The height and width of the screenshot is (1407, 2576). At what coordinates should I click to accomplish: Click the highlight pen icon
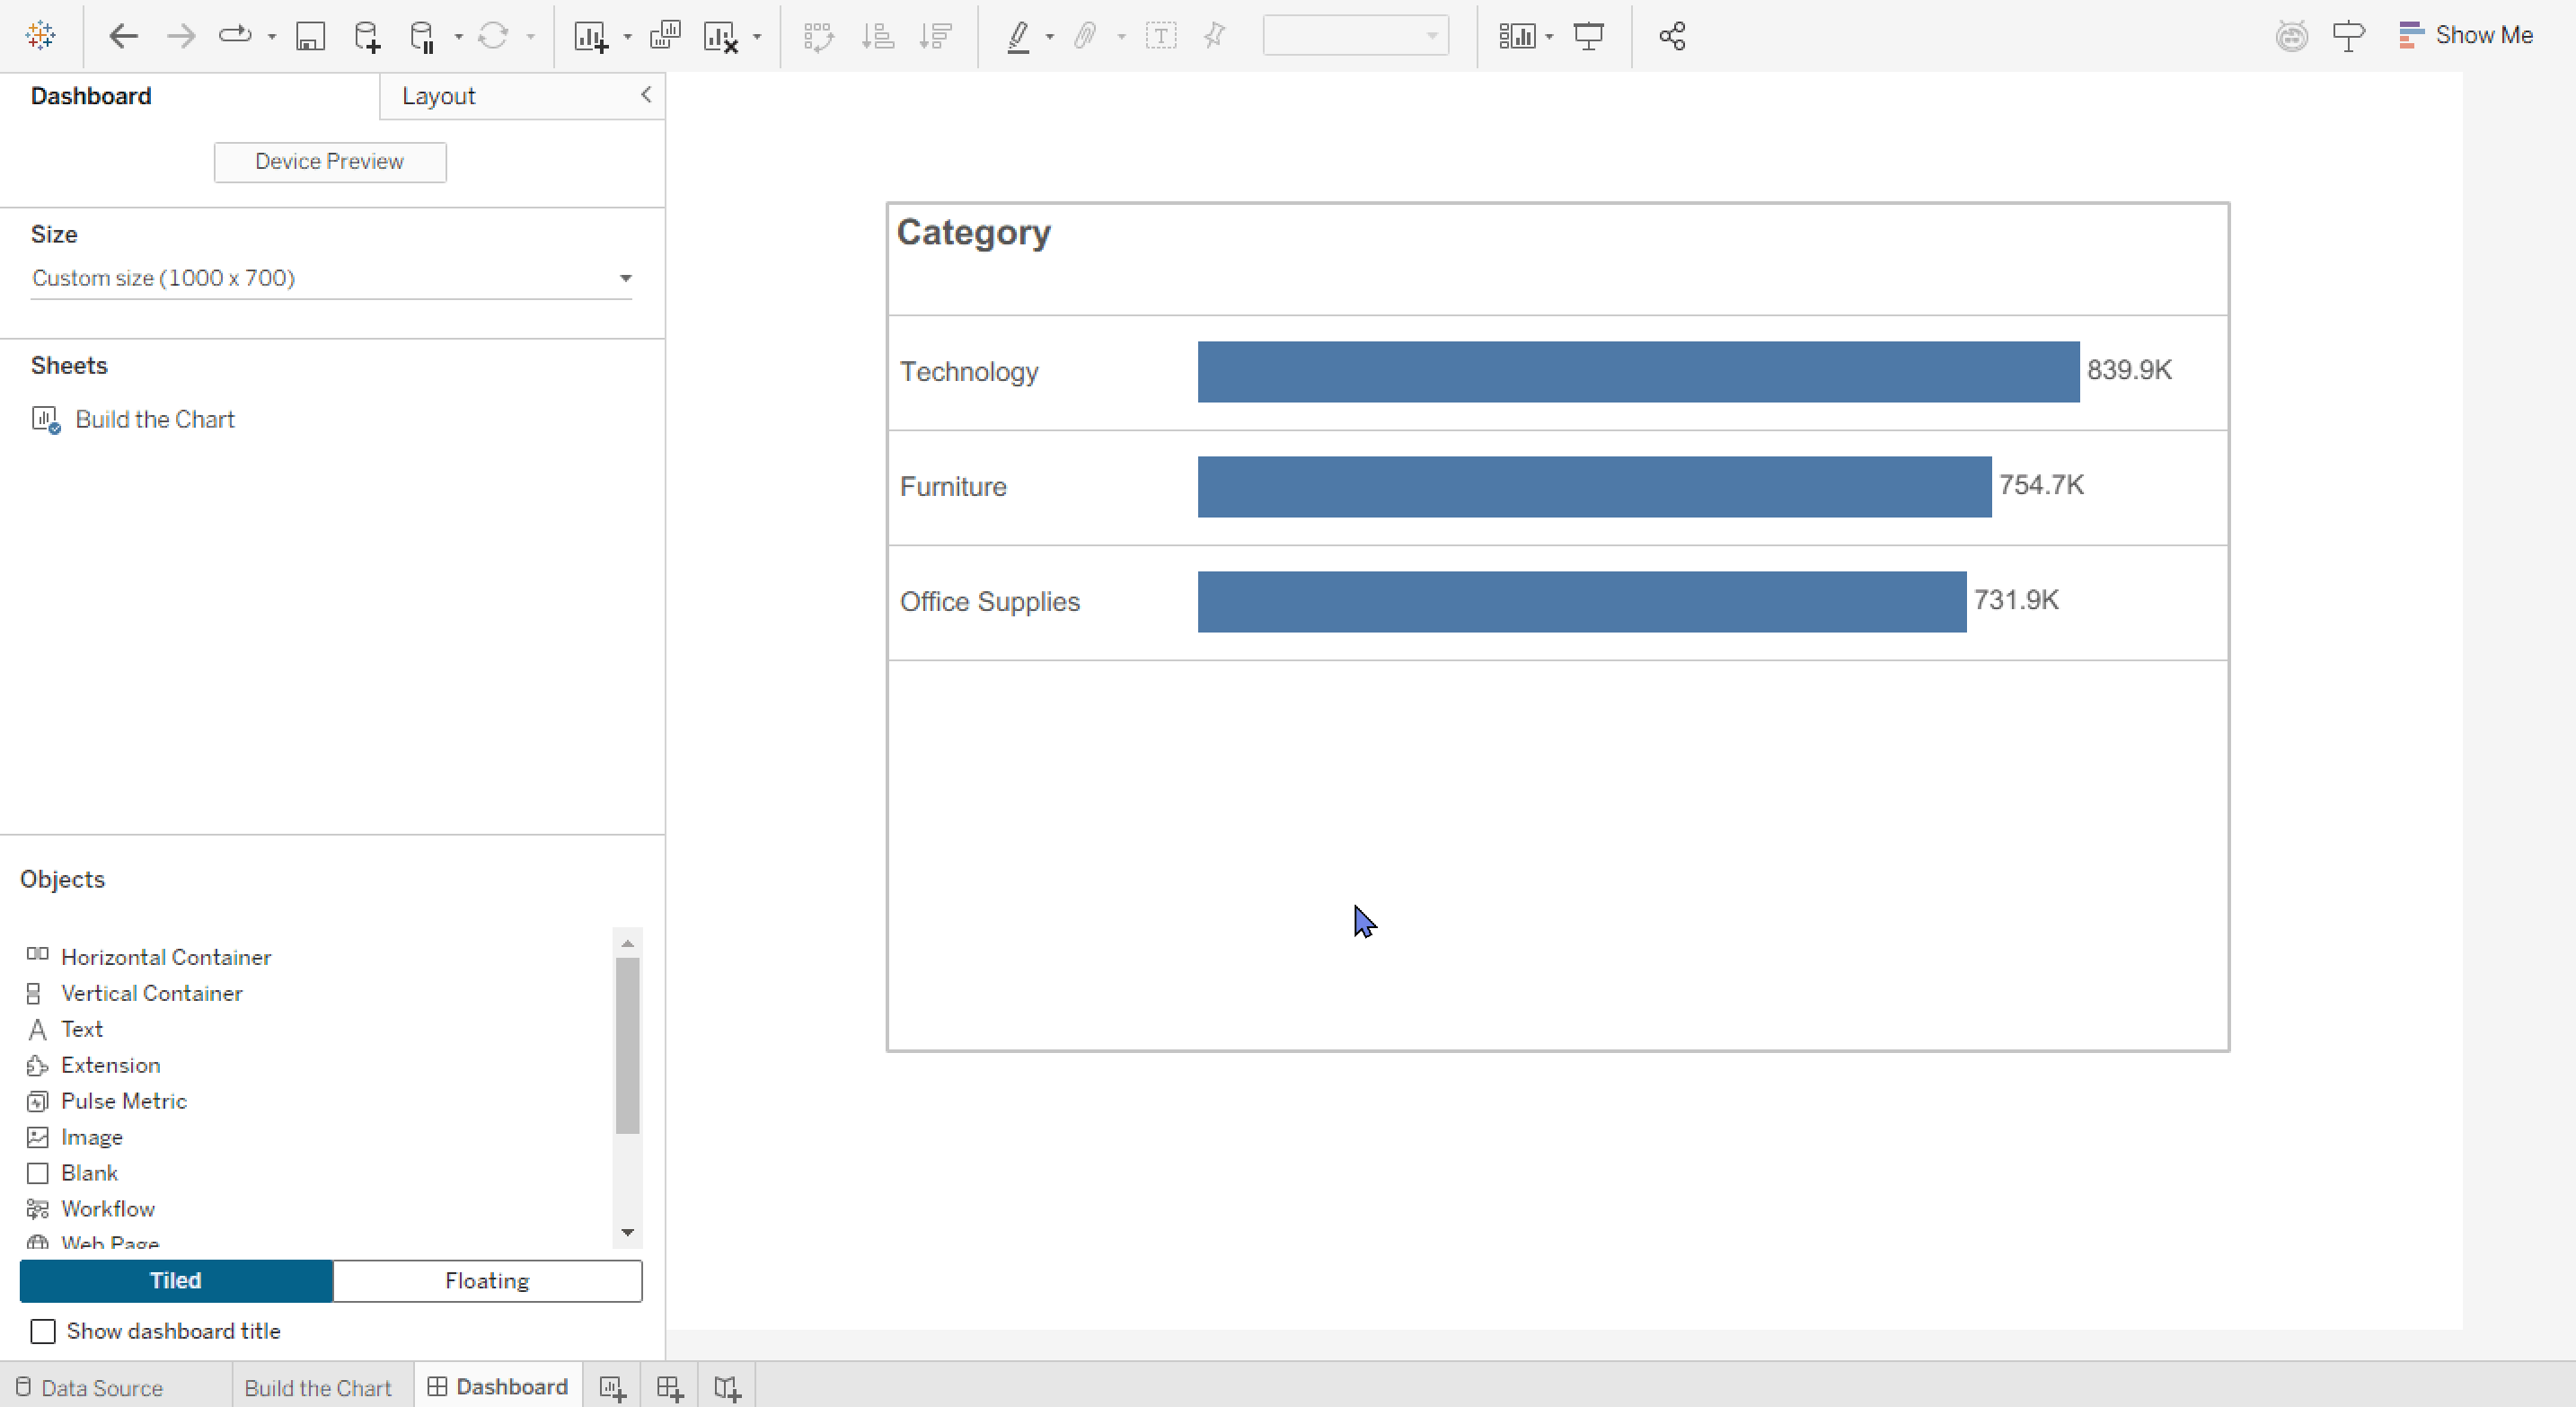(x=1018, y=37)
